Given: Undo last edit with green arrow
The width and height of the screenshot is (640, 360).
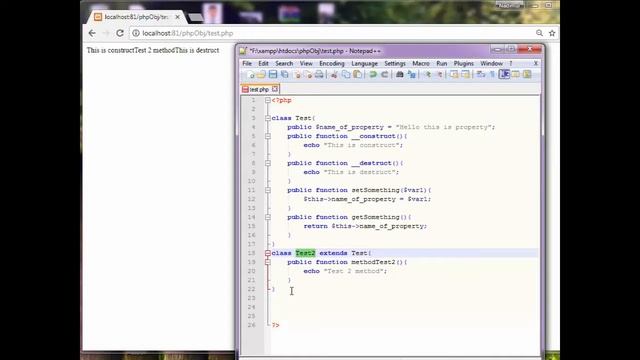Looking at the screenshot, I should coord(373,74).
